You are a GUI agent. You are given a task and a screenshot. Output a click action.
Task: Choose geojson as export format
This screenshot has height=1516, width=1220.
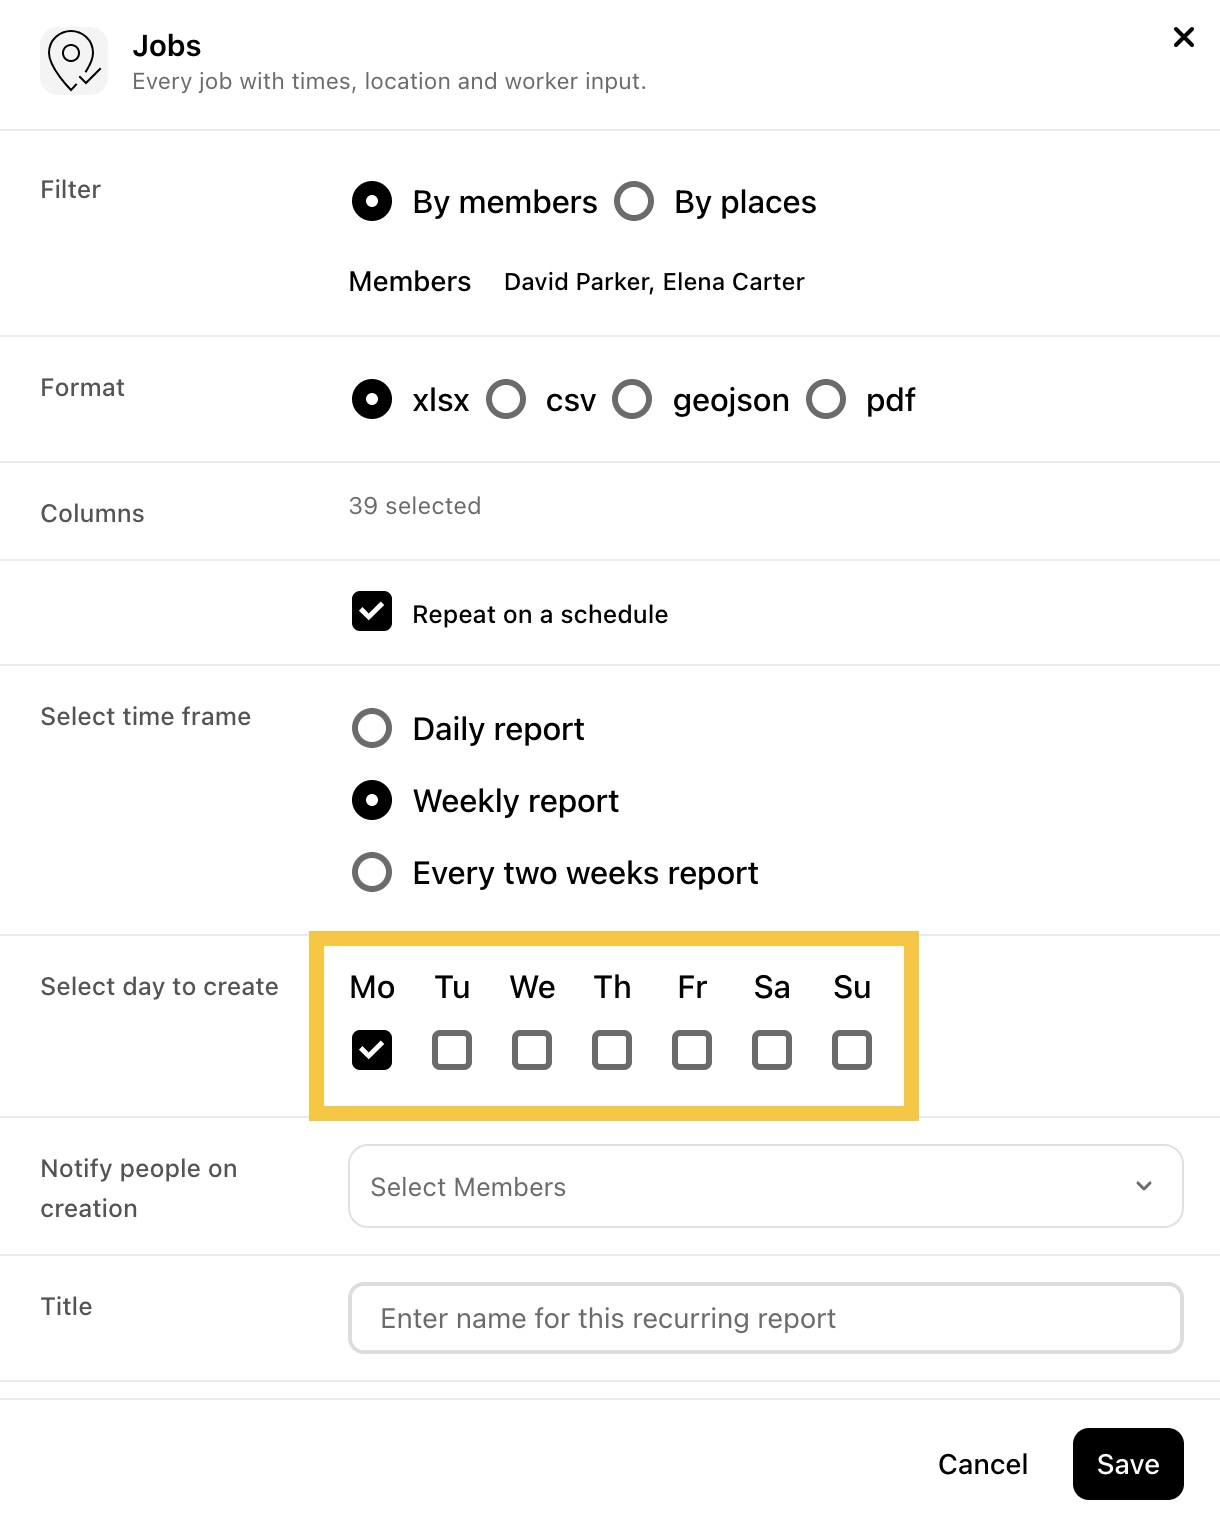click(632, 399)
